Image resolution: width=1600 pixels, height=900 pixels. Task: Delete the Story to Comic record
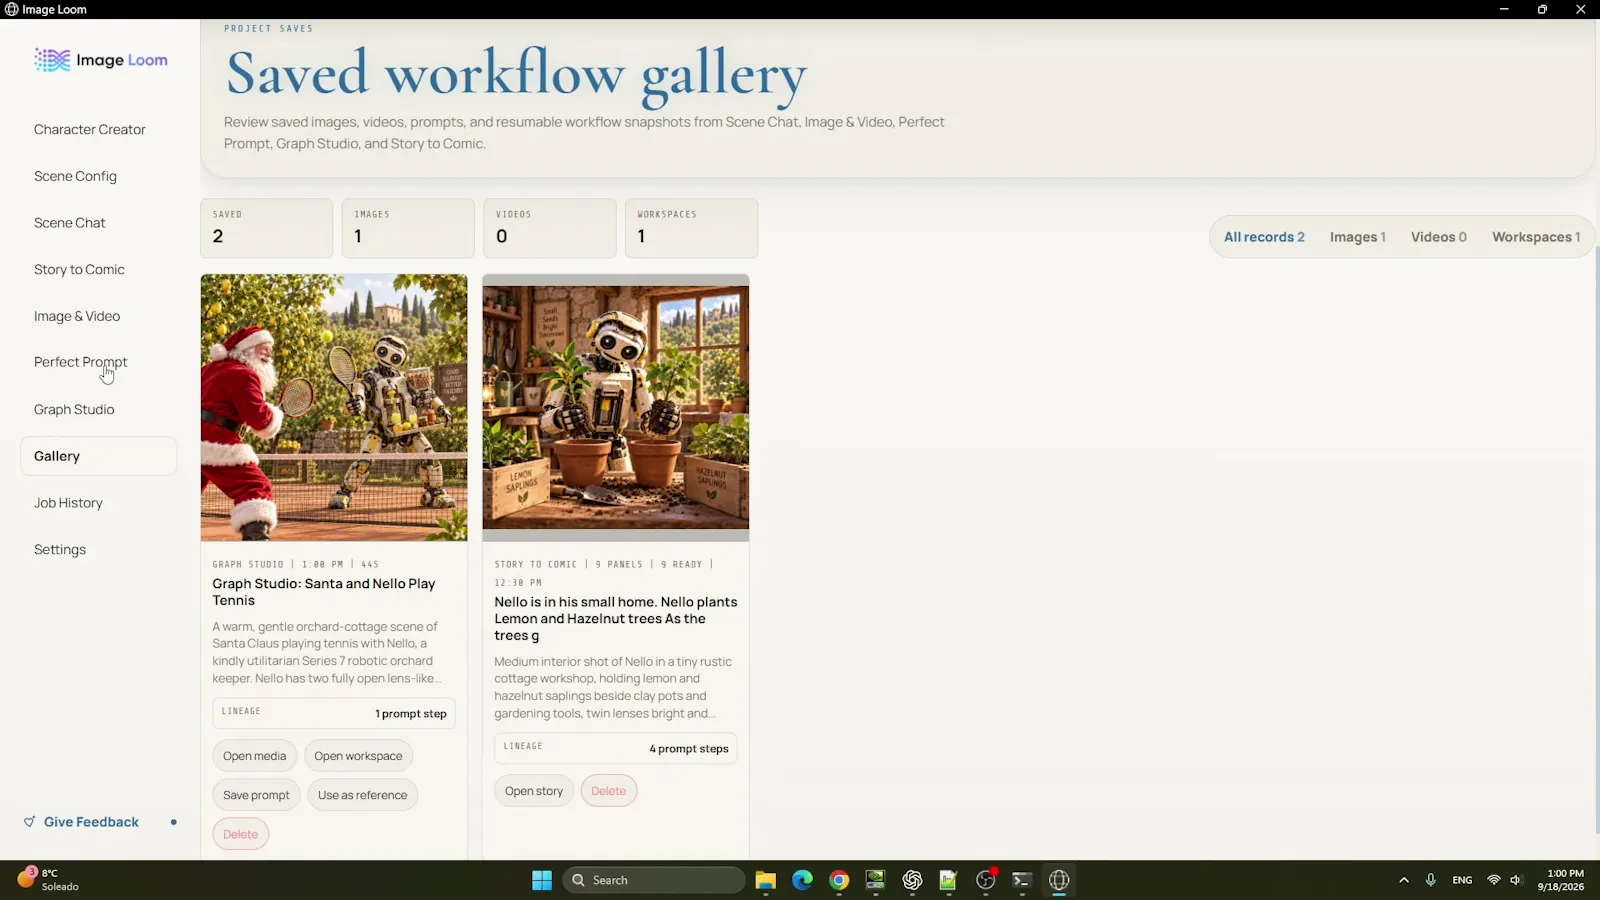click(608, 791)
